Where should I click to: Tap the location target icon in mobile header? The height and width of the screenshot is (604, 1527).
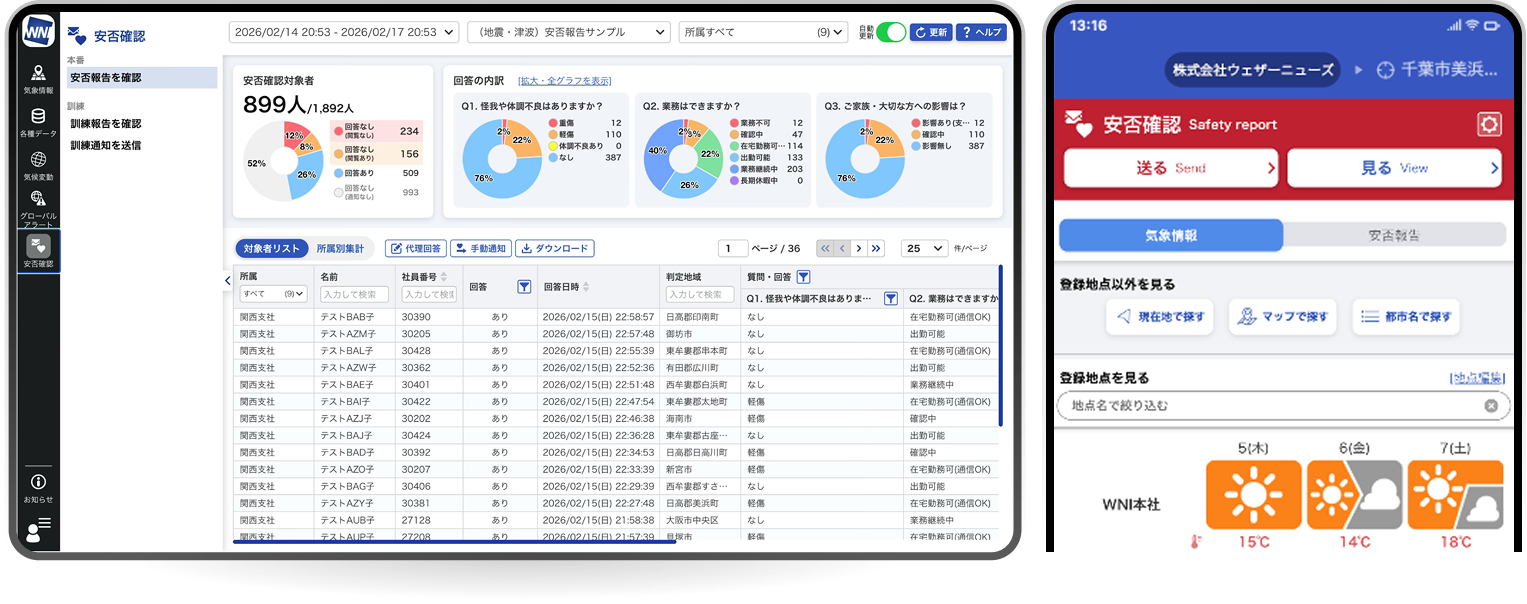tap(1385, 70)
